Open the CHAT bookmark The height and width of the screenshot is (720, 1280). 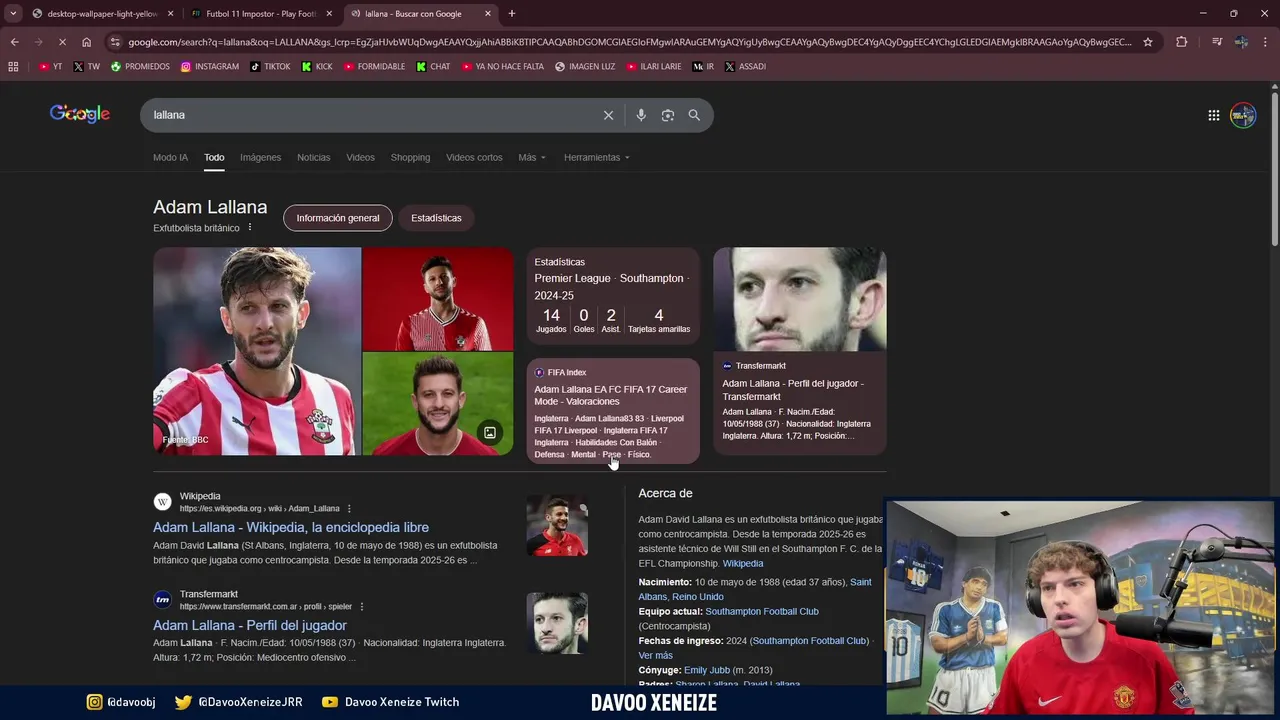pos(433,67)
